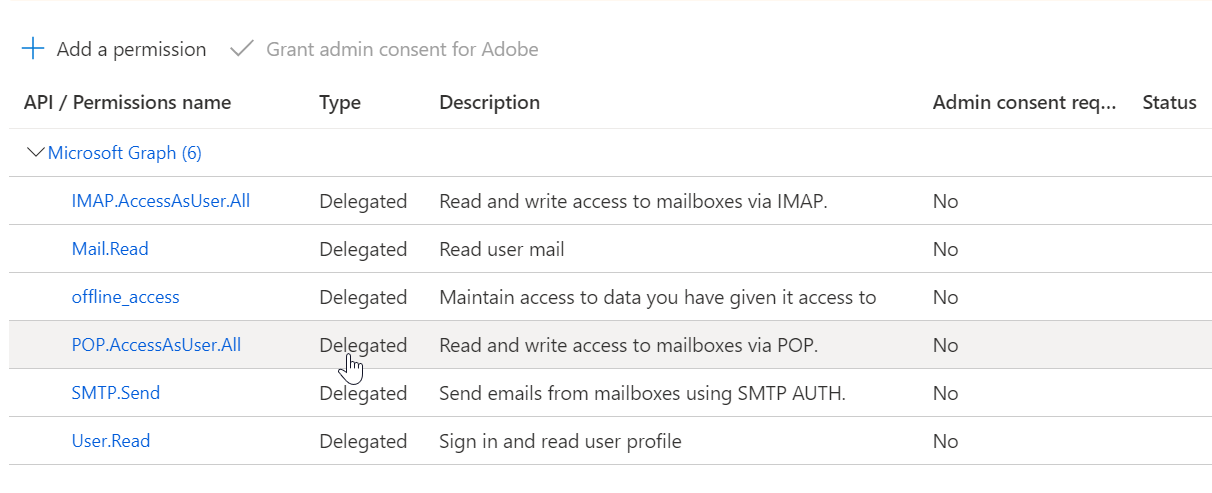Click the Read user mail description cell
Viewport: 1212px width, 493px height.
pos(502,249)
